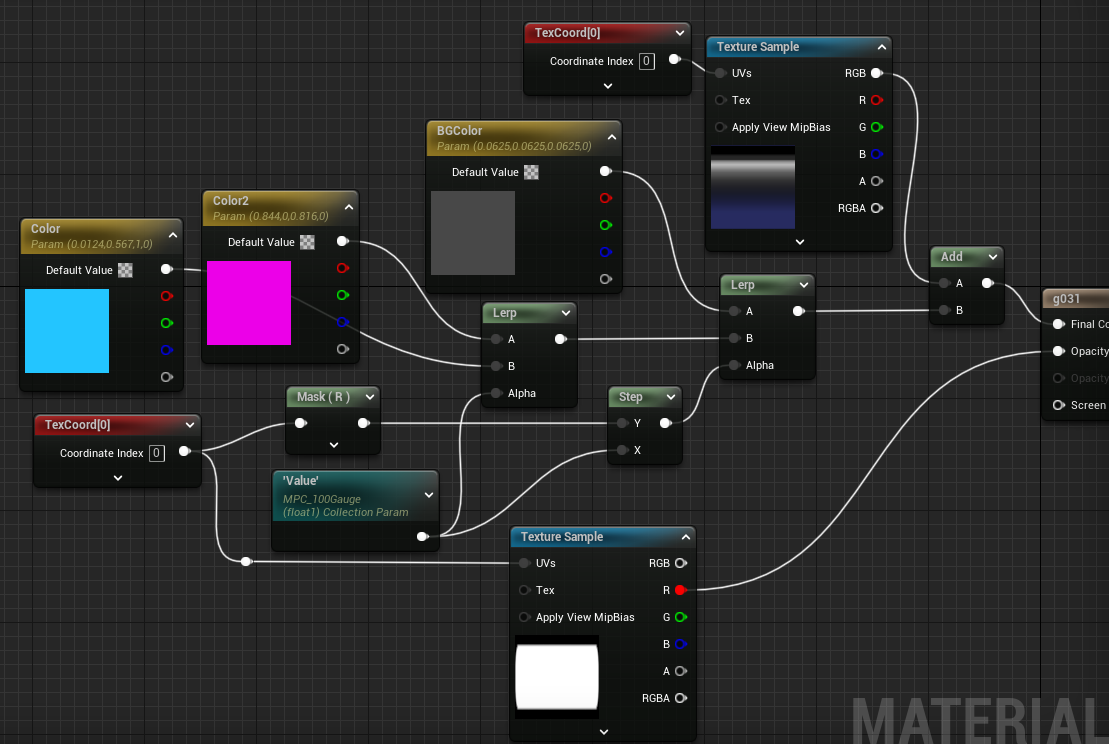Expand the left Lerp node header arrow

566,313
